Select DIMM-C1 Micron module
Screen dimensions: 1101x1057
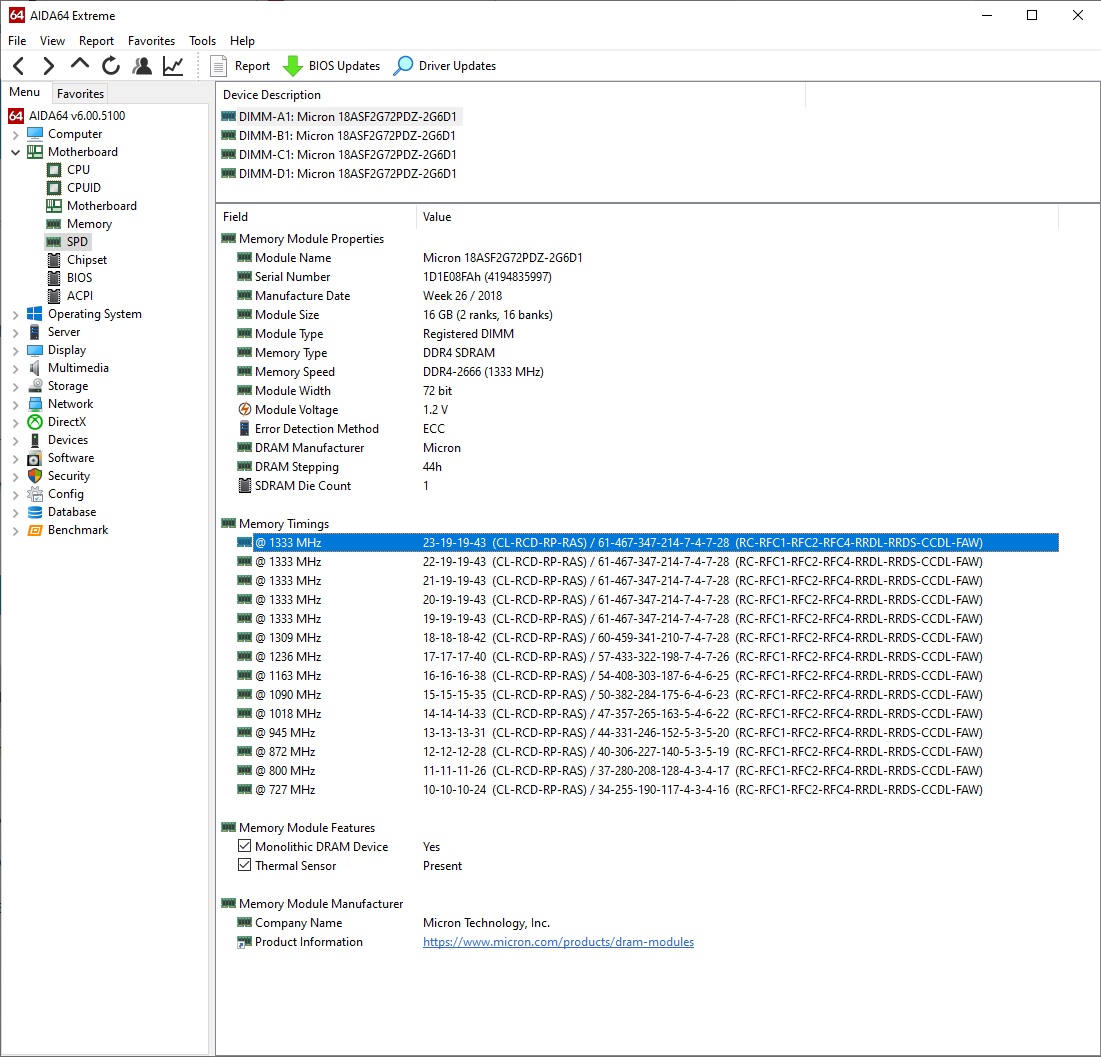pos(339,155)
